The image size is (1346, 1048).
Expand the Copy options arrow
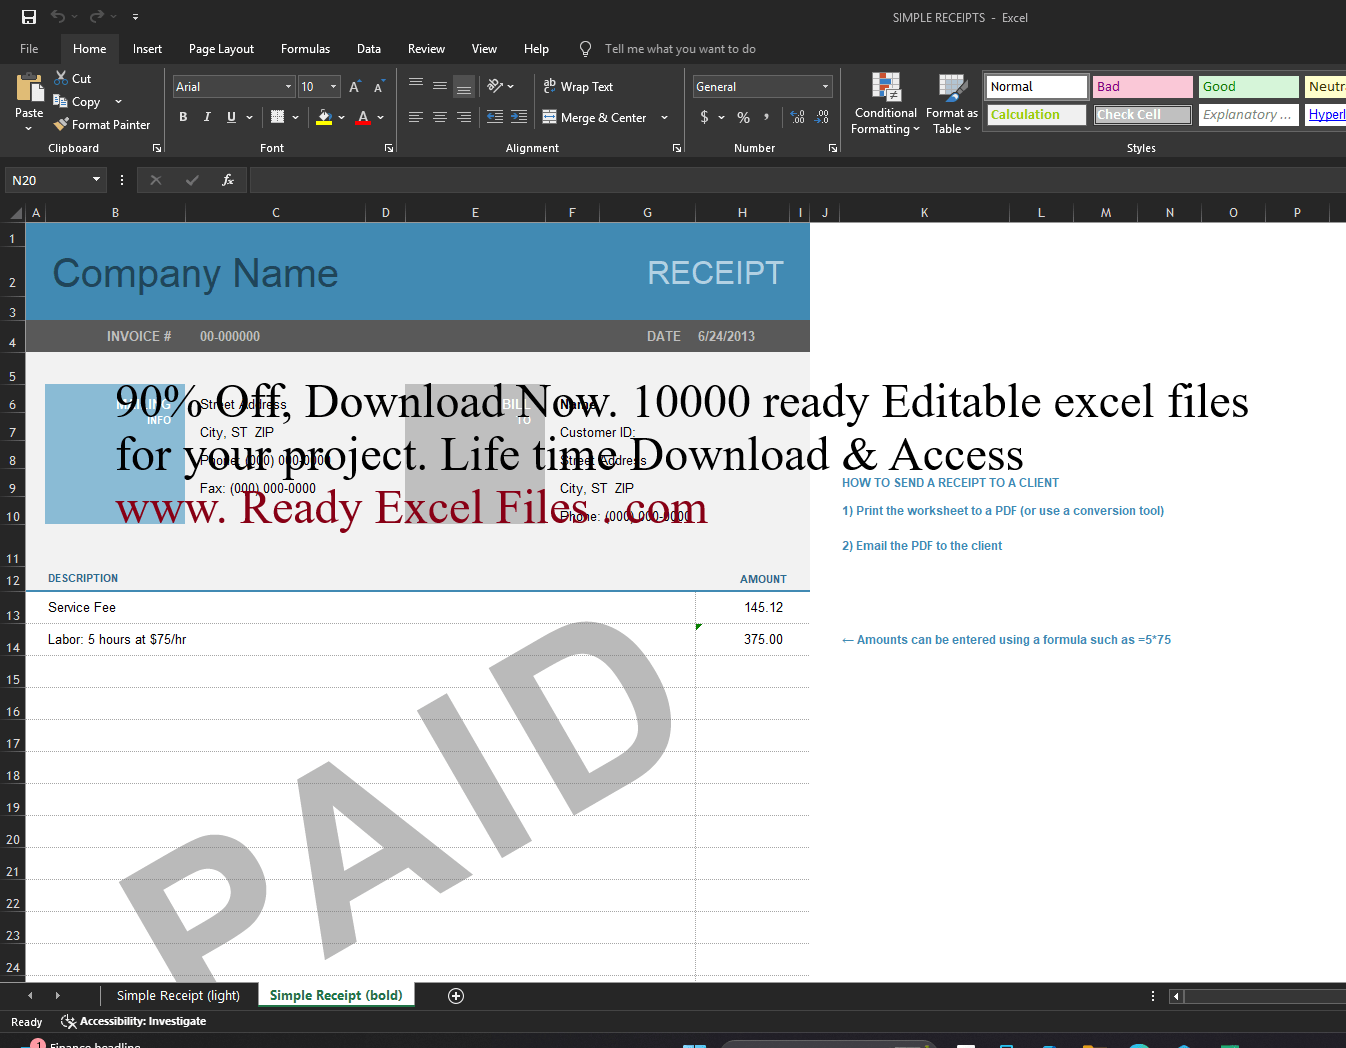click(118, 102)
